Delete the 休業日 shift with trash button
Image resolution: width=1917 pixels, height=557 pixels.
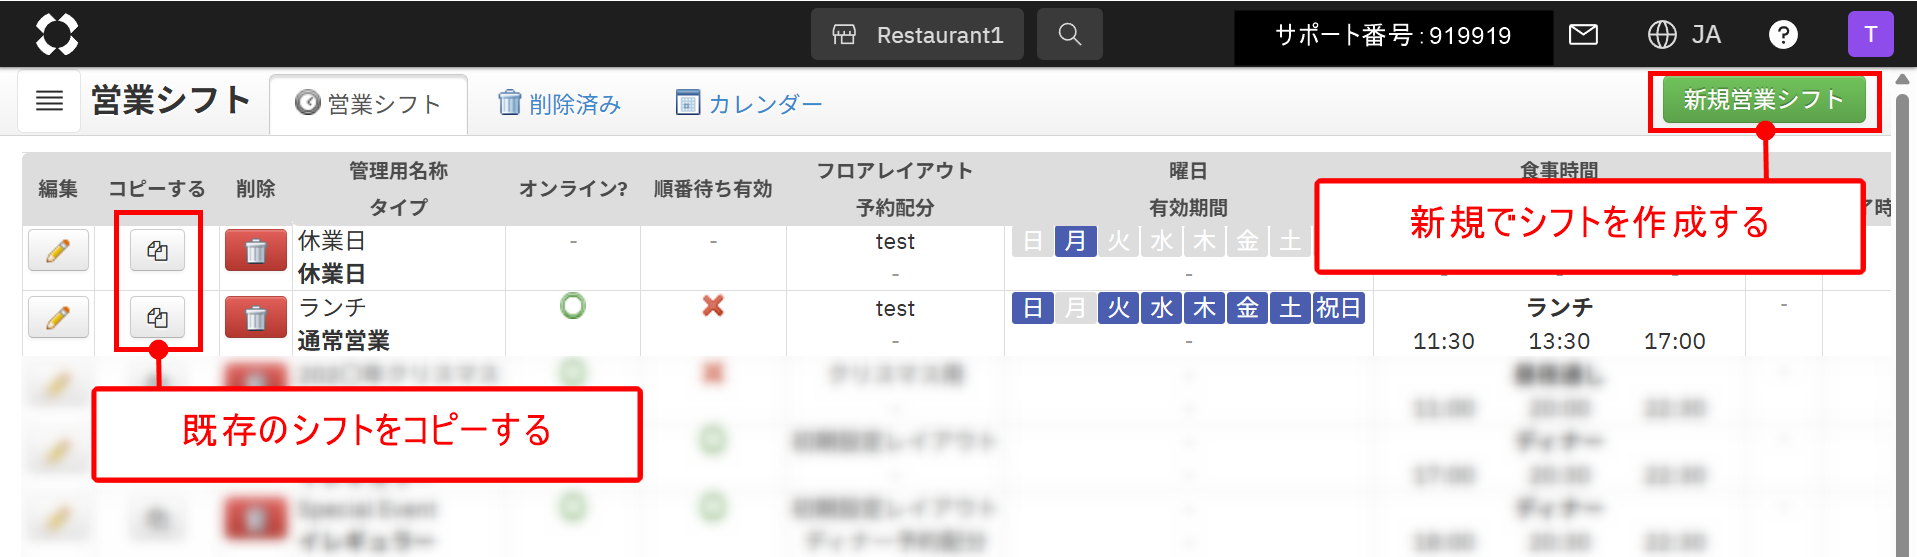point(256,250)
